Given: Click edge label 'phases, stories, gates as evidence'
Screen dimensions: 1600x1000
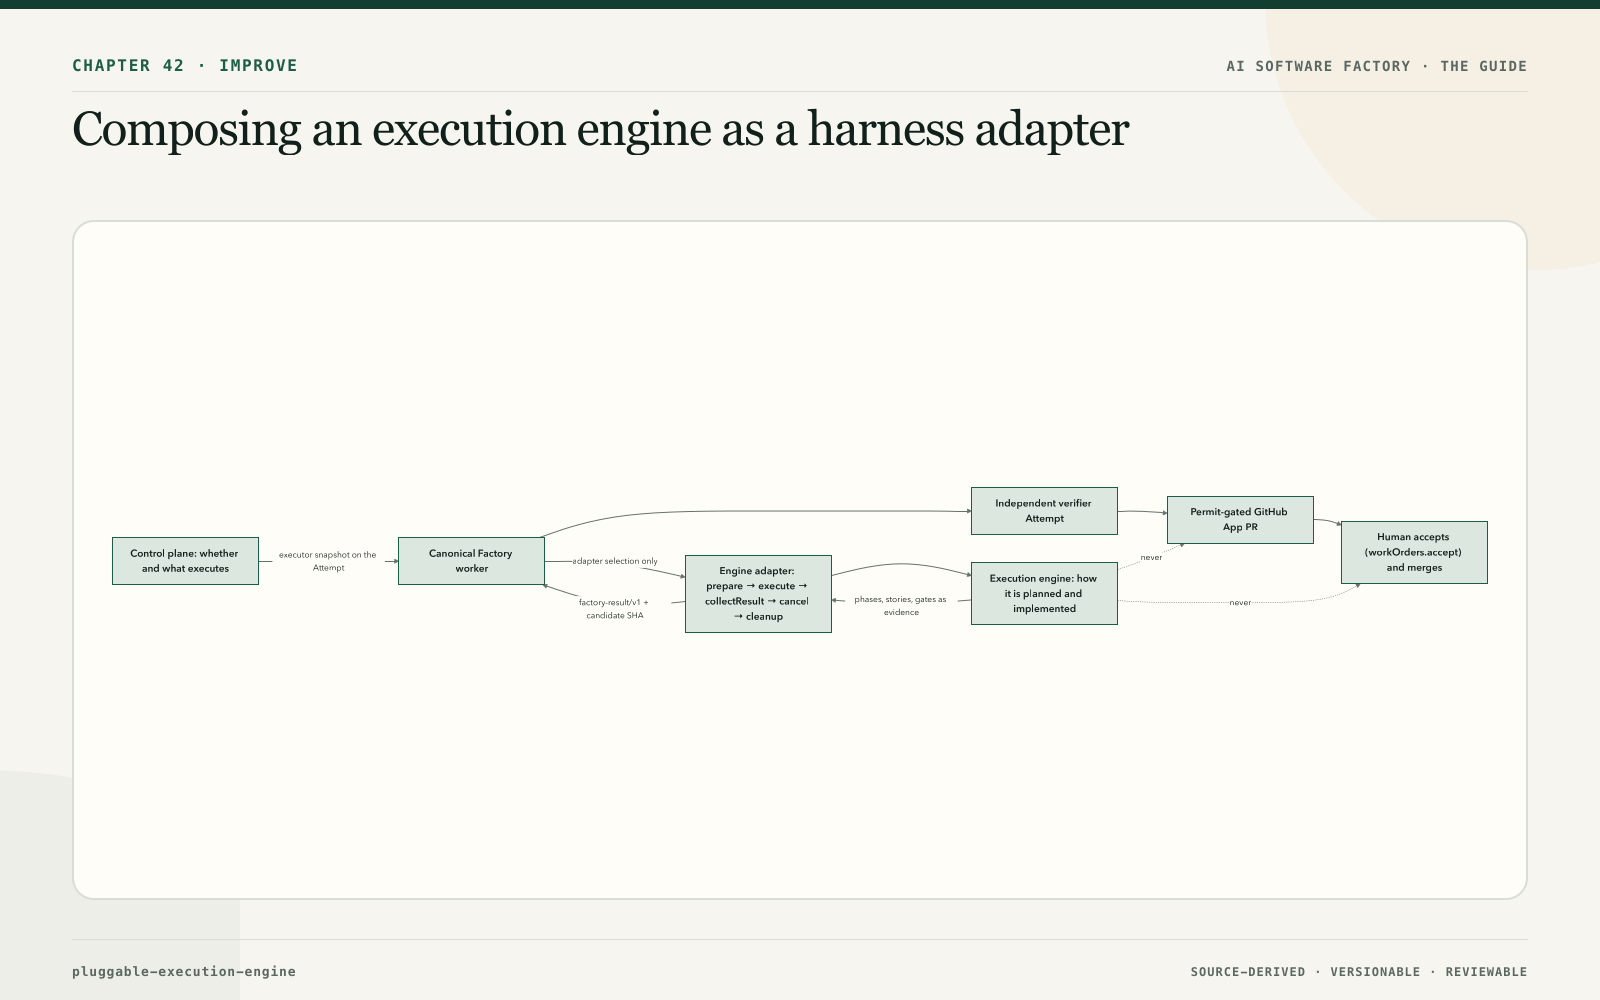Looking at the screenshot, I should [900, 606].
